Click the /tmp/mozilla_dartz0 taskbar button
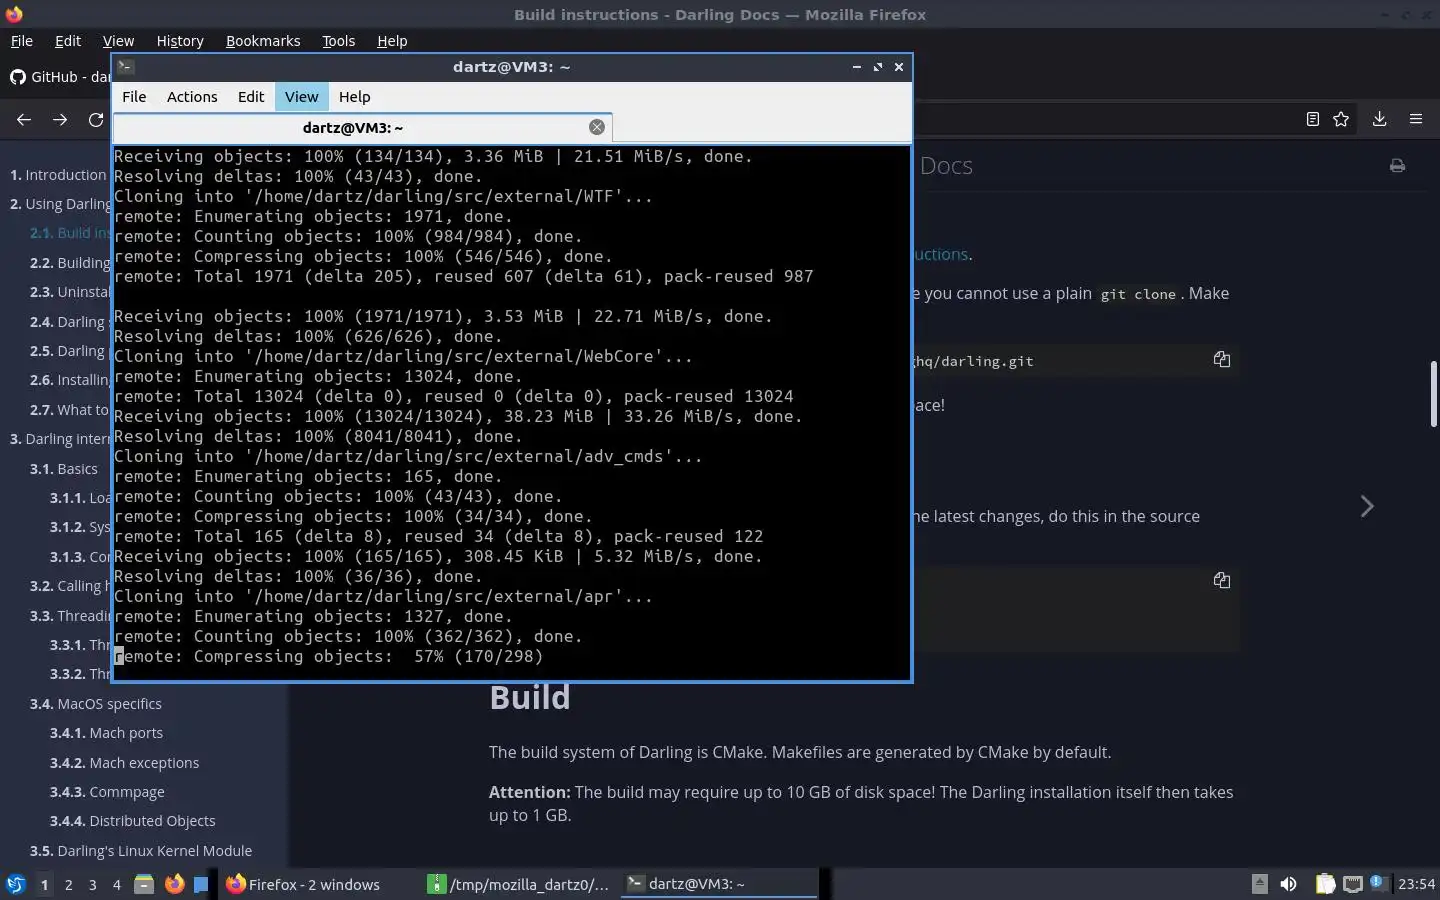The height and width of the screenshot is (900, 1440). click(518, 884)
